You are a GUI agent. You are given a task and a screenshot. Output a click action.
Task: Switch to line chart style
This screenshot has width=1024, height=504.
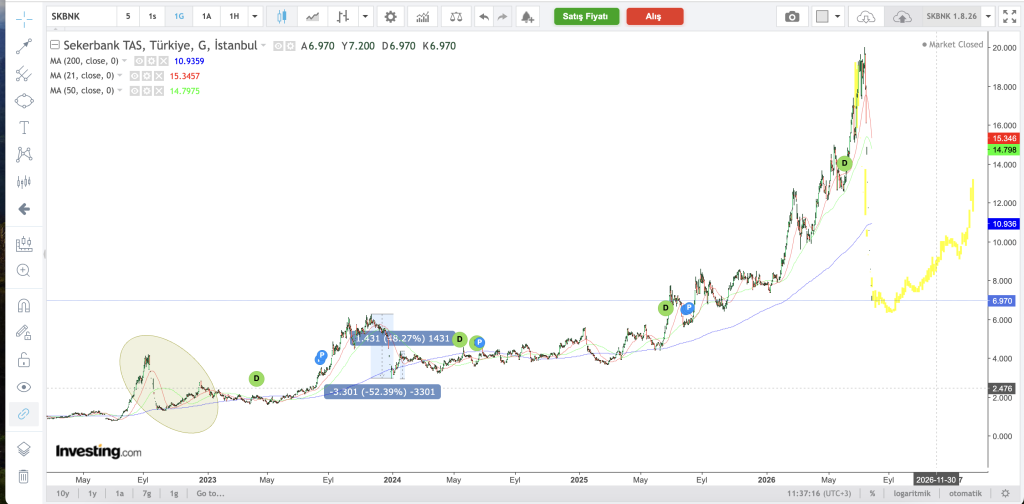point(313,16)
